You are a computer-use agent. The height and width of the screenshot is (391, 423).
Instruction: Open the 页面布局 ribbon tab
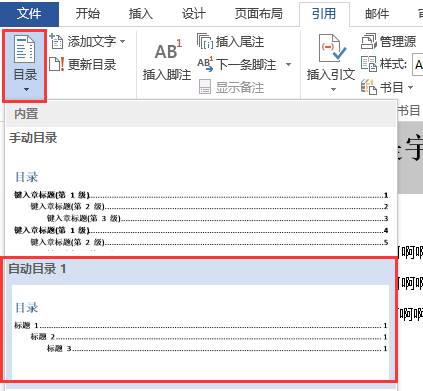[x=259, y=14]
